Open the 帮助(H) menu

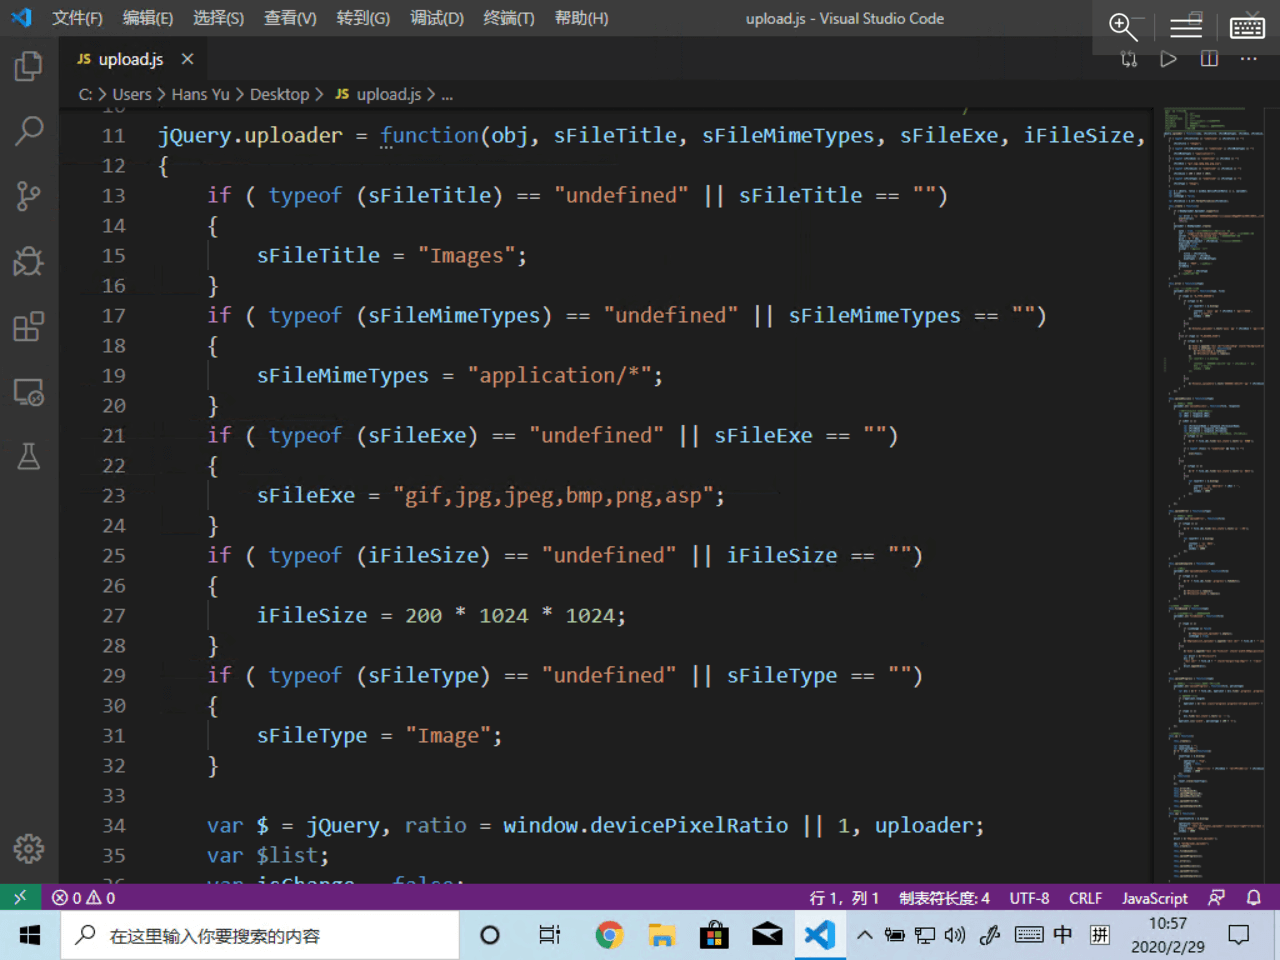pyautogui.click(x=581, y=18)
